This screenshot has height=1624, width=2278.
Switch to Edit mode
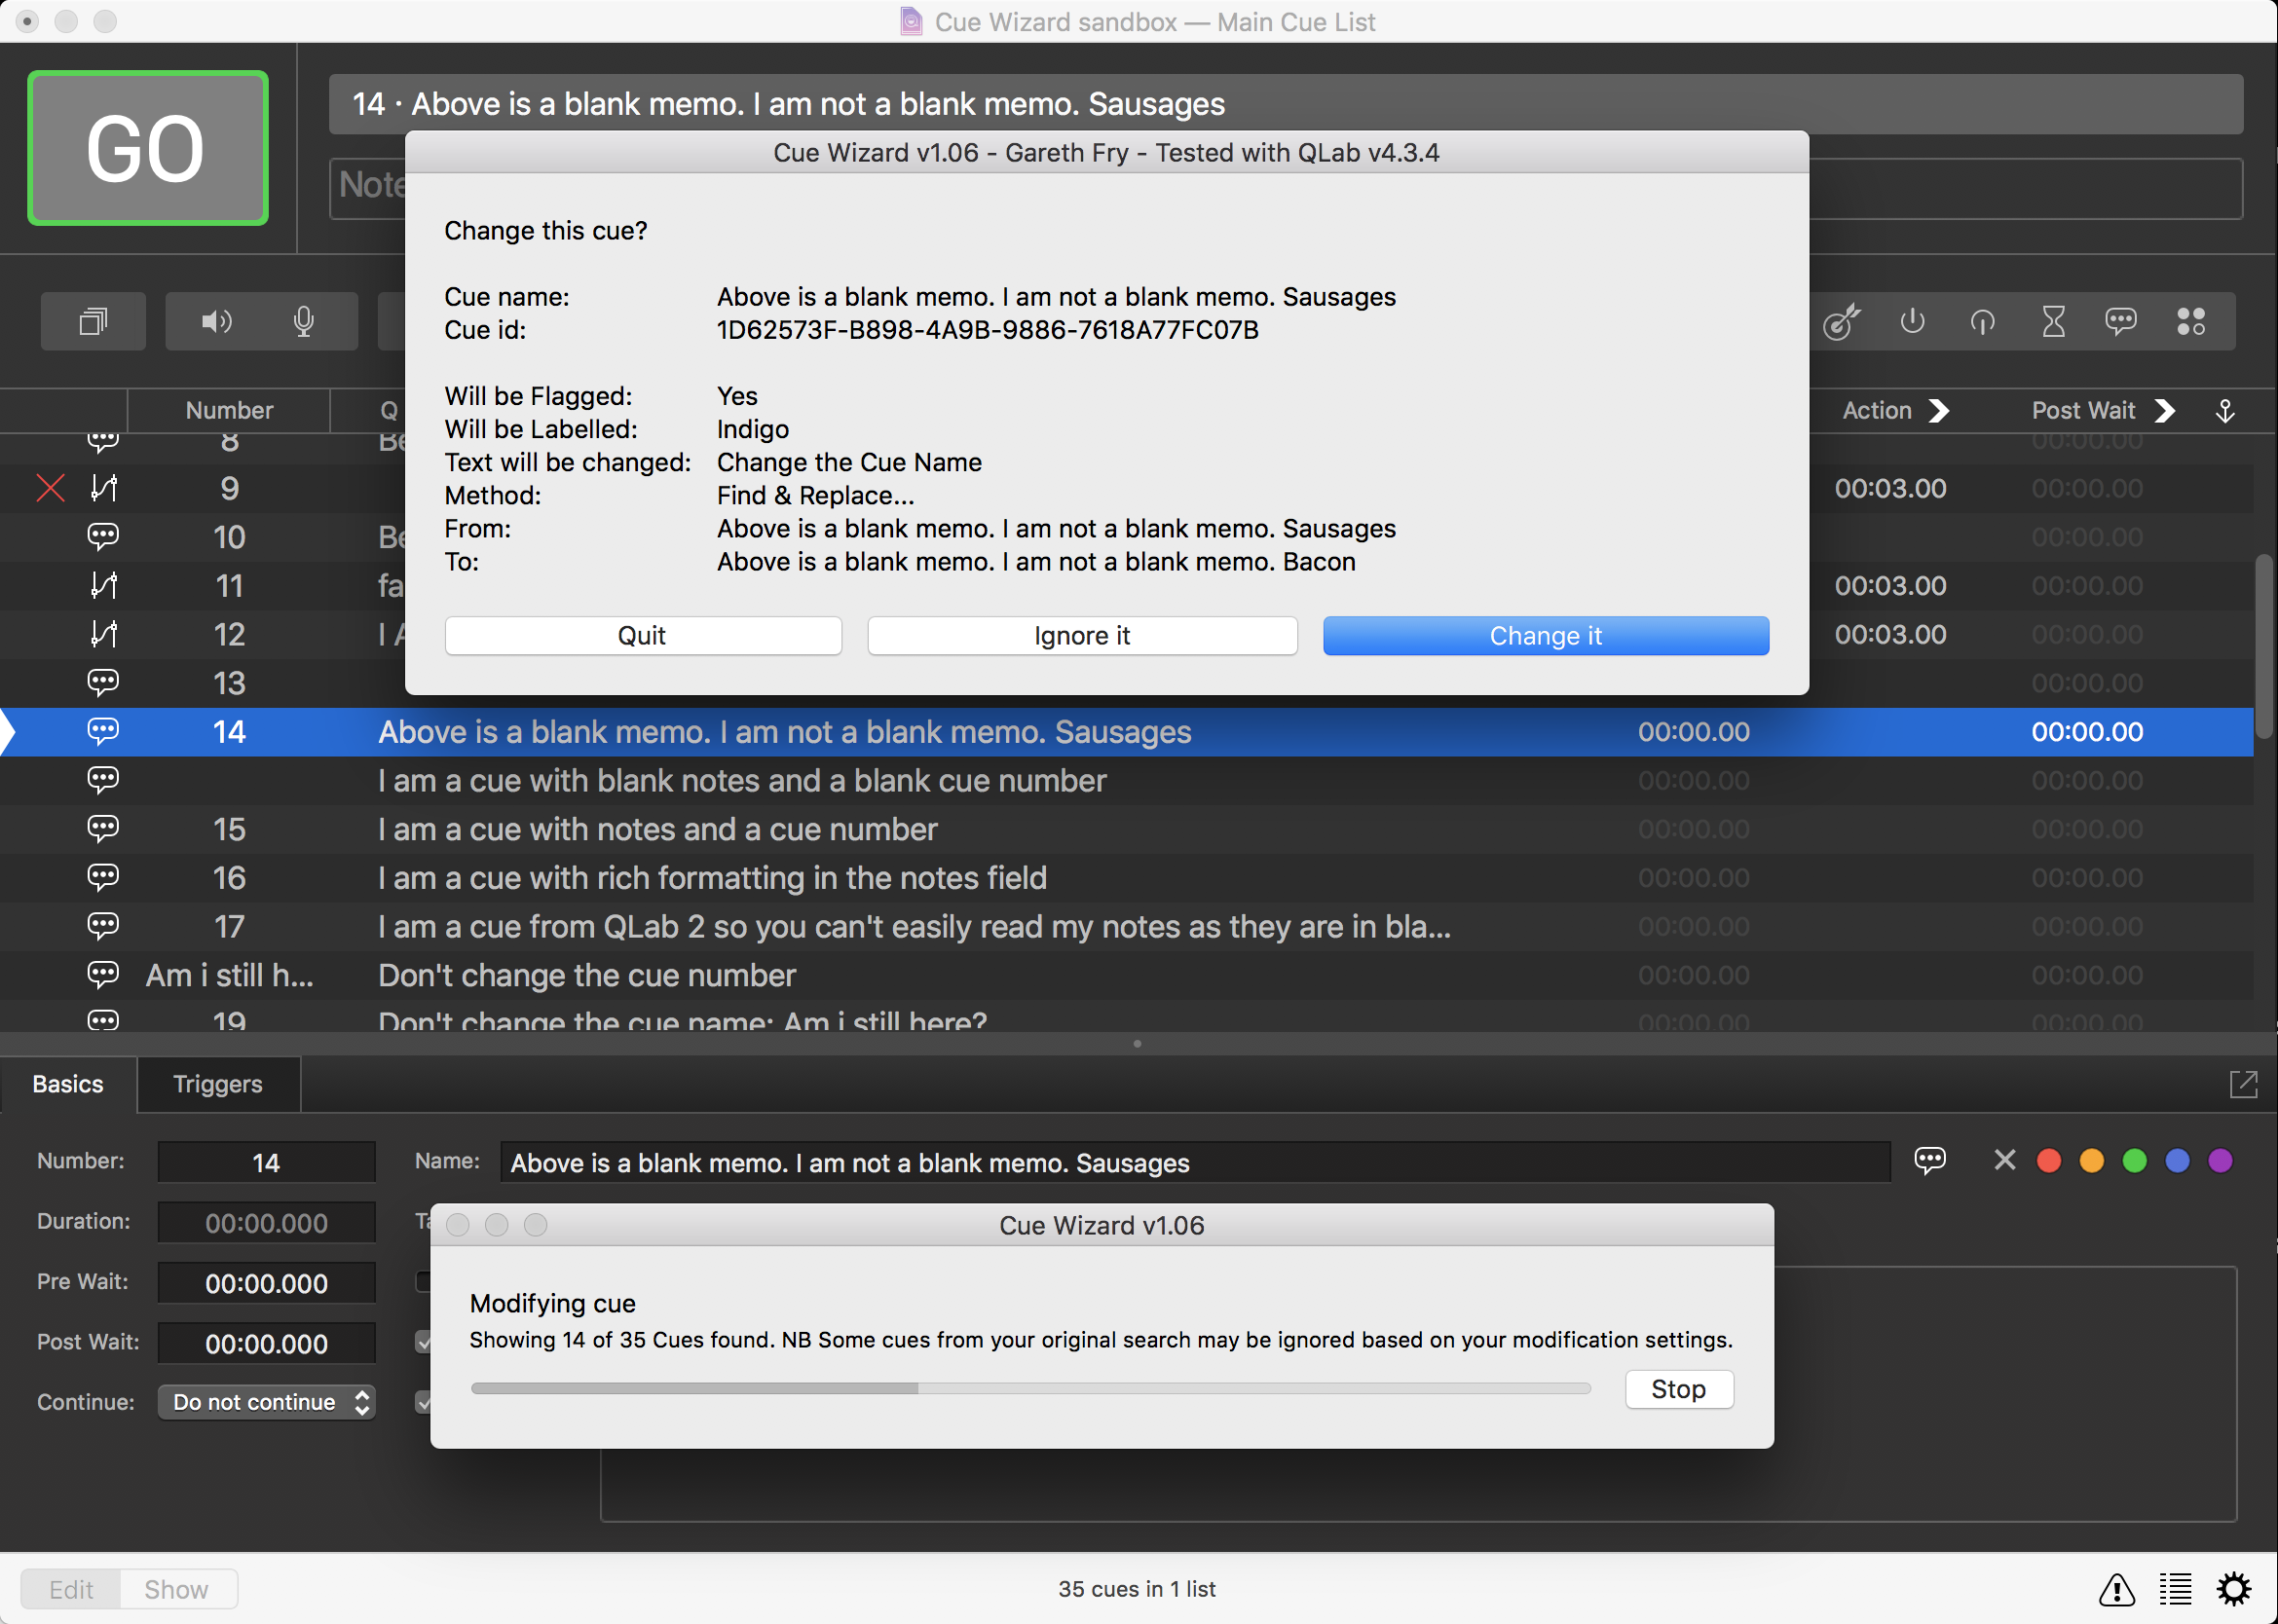click(71, 1589)
